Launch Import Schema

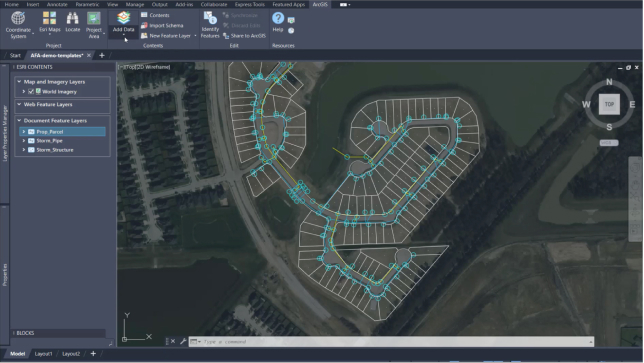162,25
